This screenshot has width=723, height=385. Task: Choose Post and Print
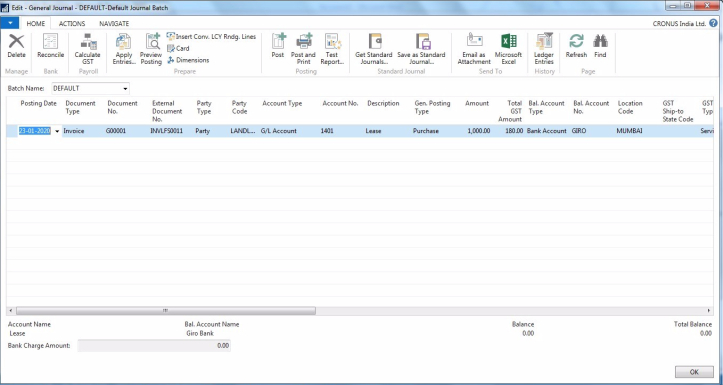303,49
